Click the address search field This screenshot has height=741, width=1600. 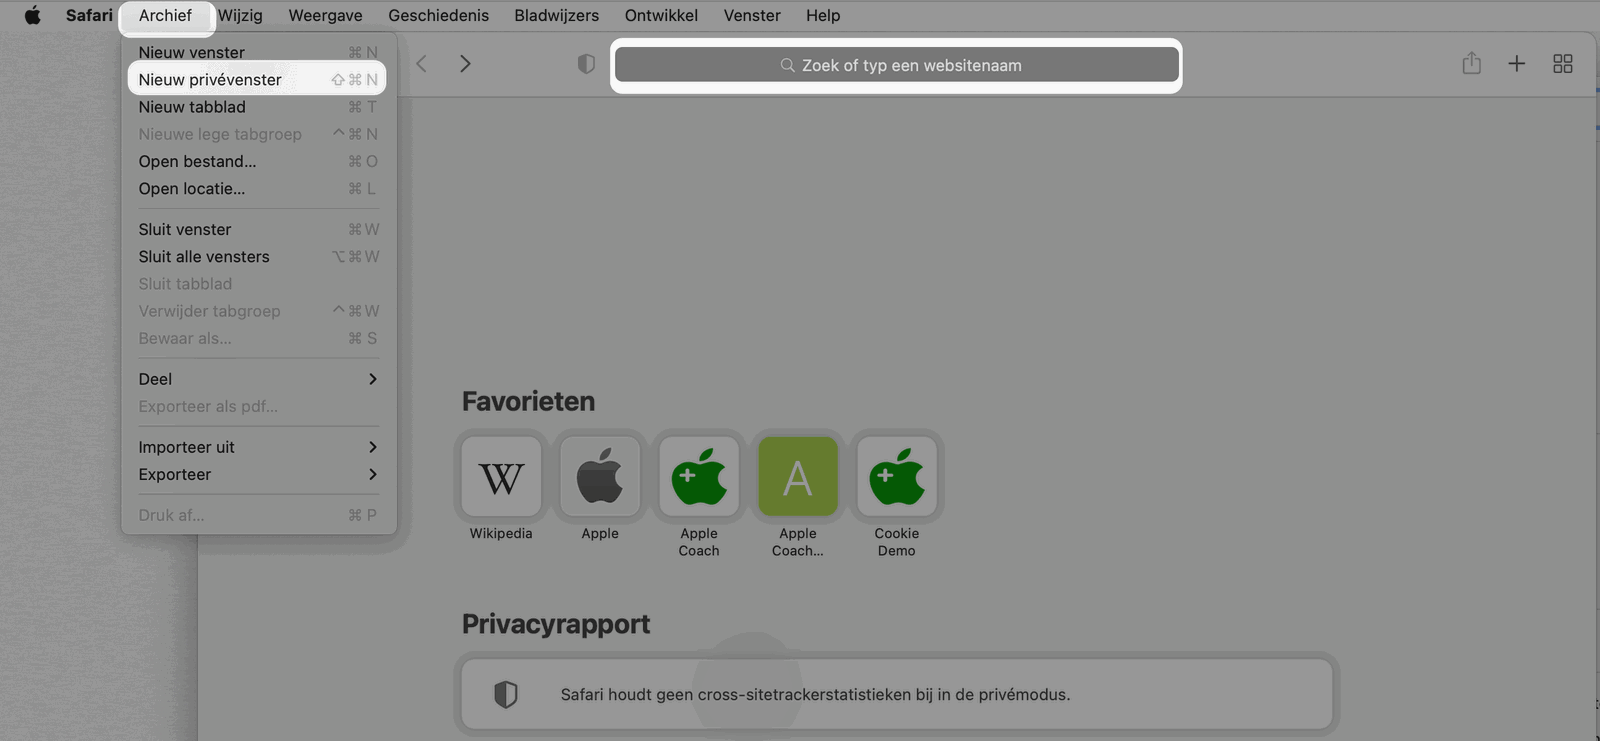pyautogui.click(x=897, y=65)
